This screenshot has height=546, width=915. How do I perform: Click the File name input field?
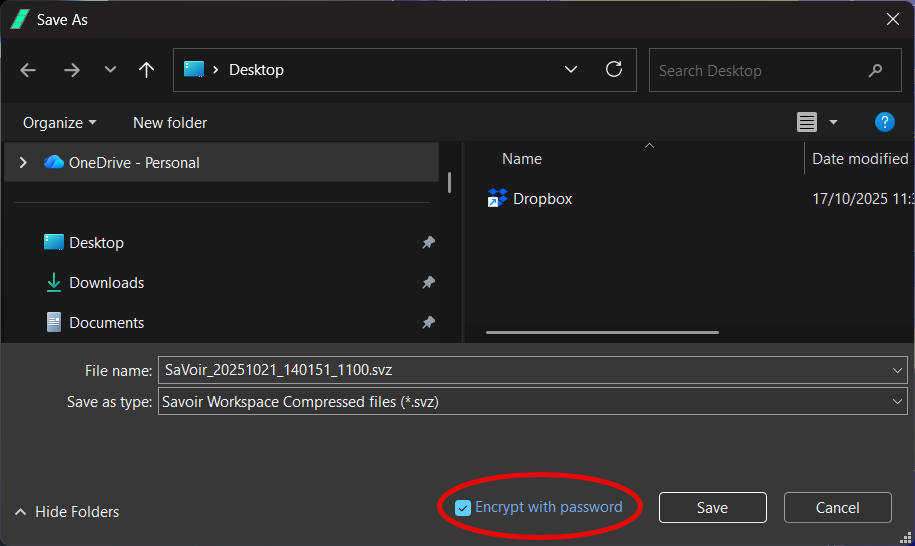(x=520, y=370)
